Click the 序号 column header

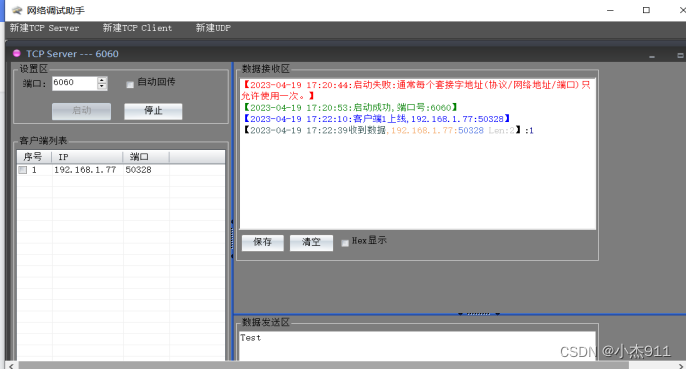[x=34, y=157]
